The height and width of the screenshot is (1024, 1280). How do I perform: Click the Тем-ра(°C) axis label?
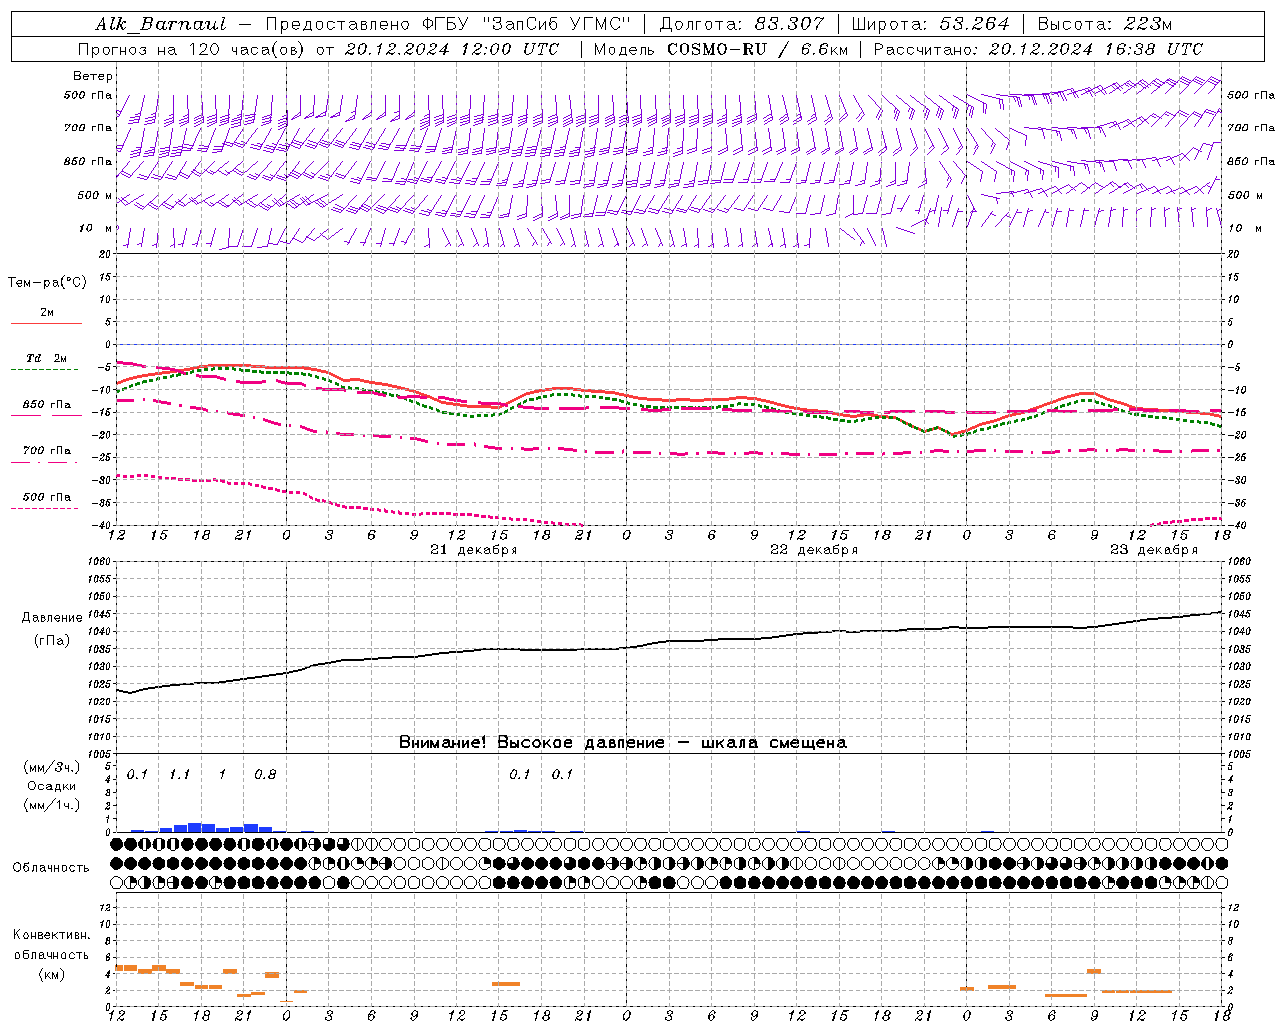click(x=47, y=283)
